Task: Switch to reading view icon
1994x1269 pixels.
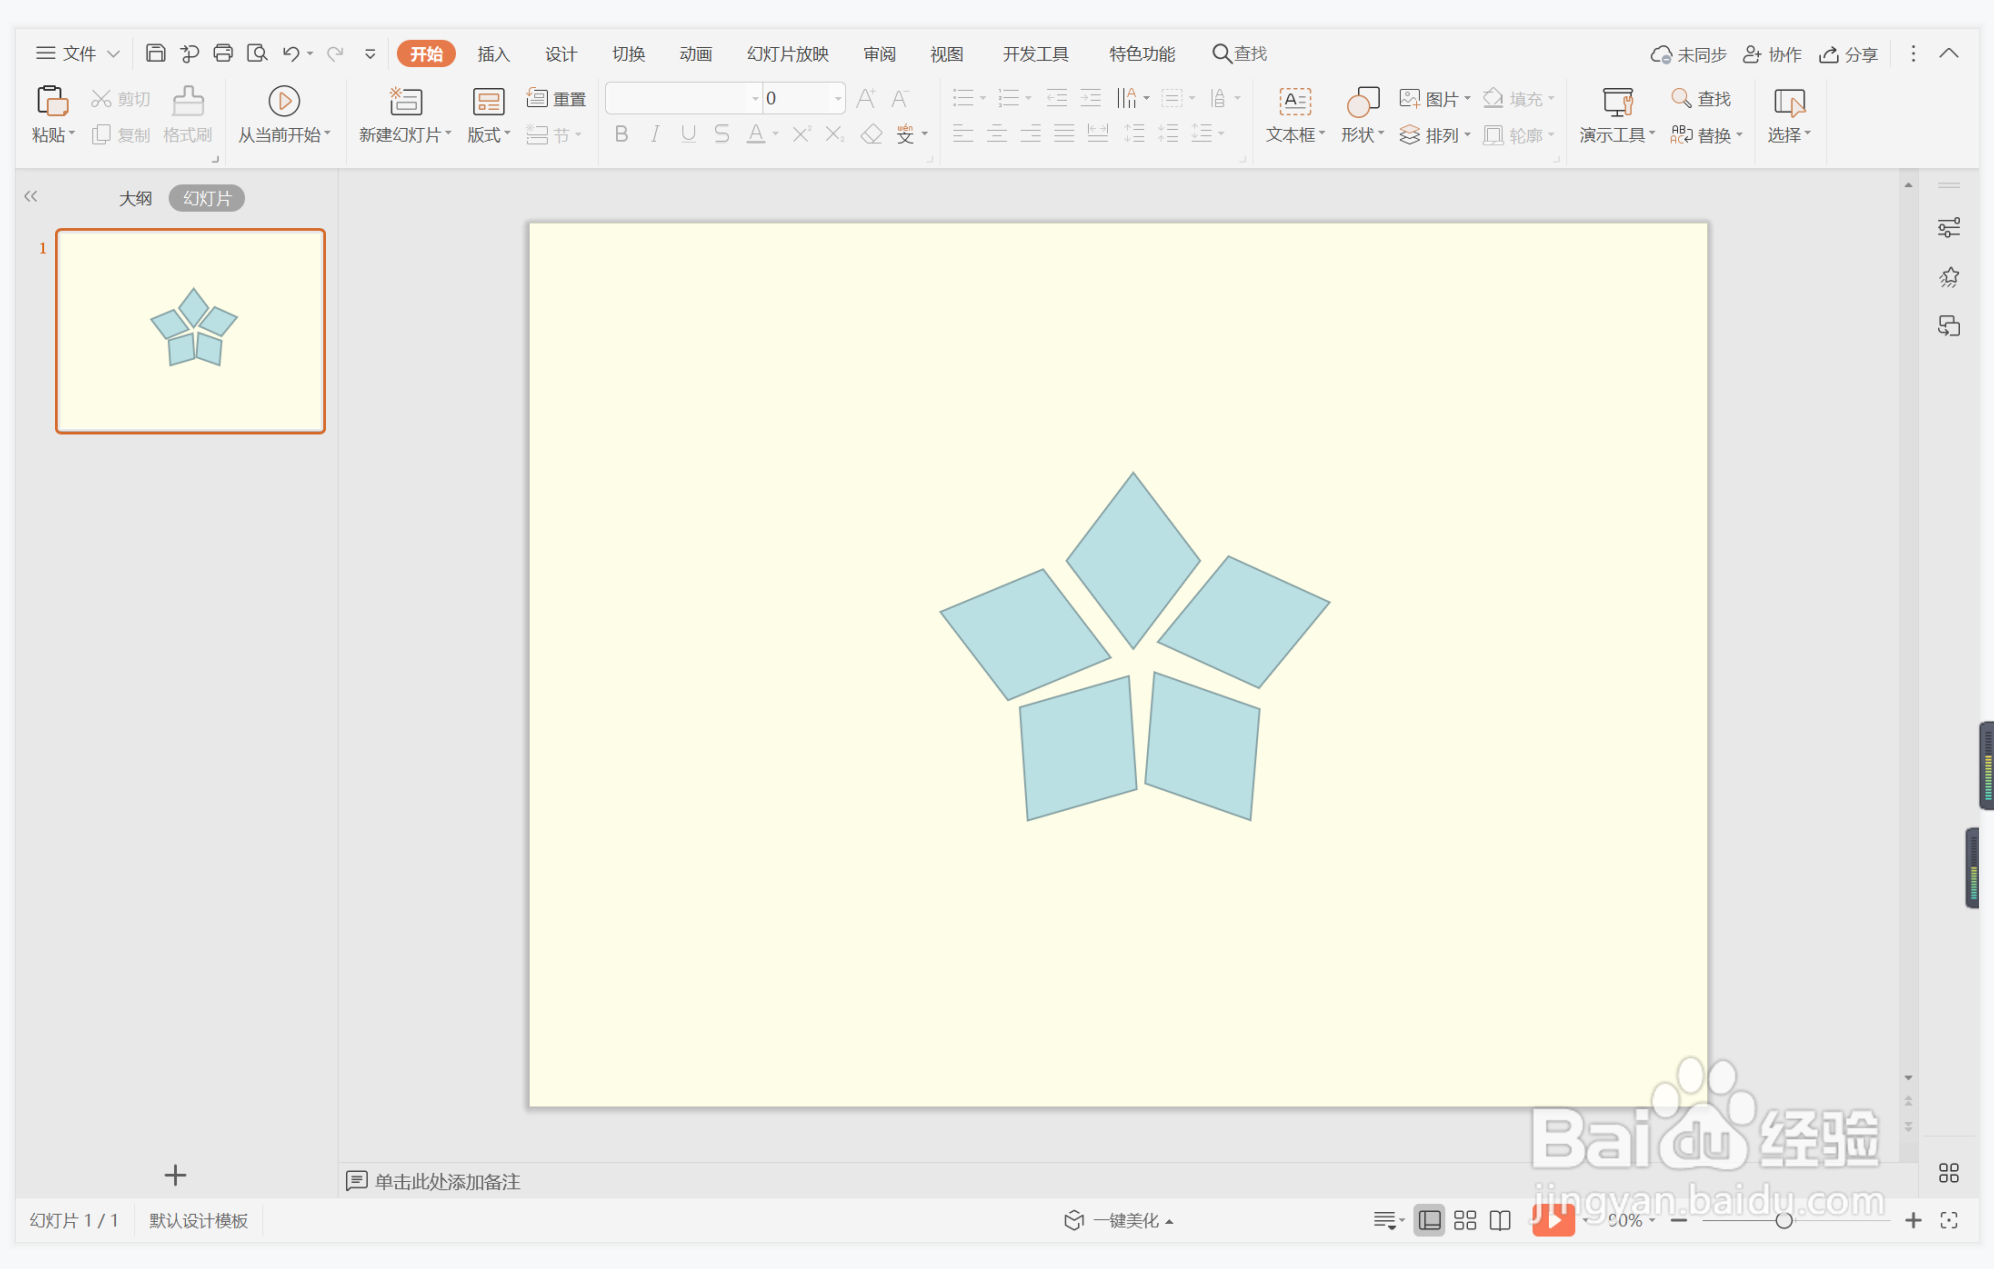Action: point(1500,1220)
